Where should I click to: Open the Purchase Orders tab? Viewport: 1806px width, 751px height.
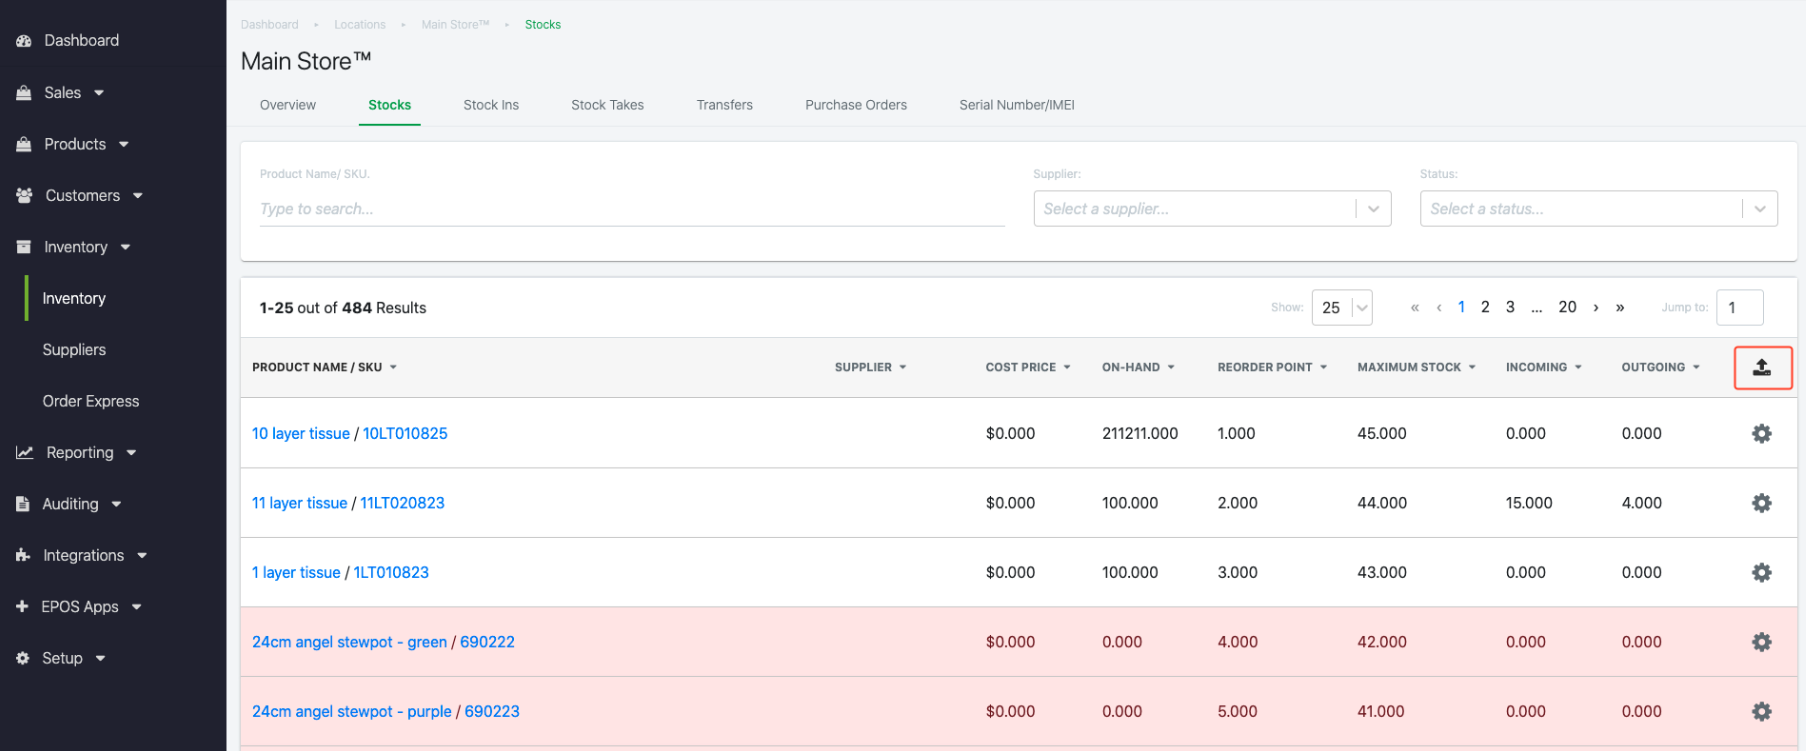[x=855, y=105]
